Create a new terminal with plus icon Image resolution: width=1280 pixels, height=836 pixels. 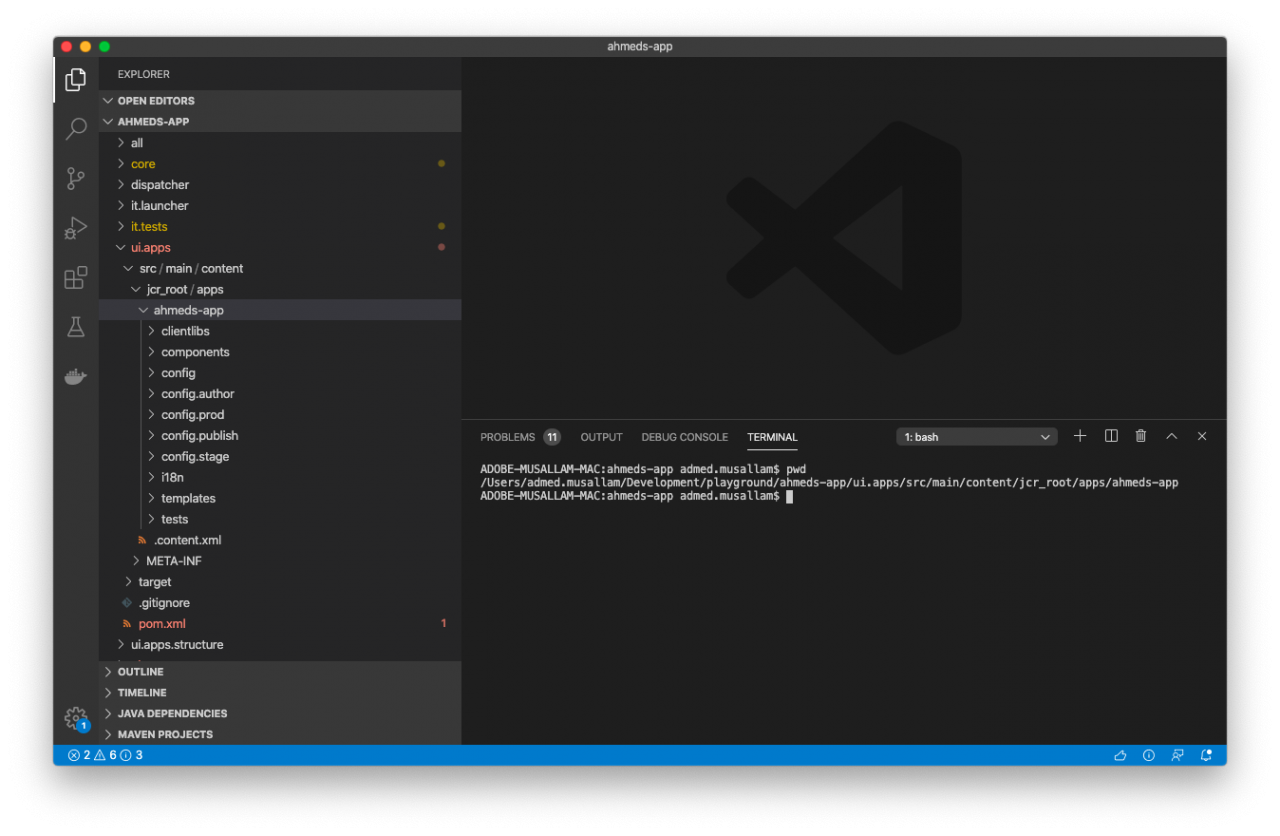[1079, 435]
